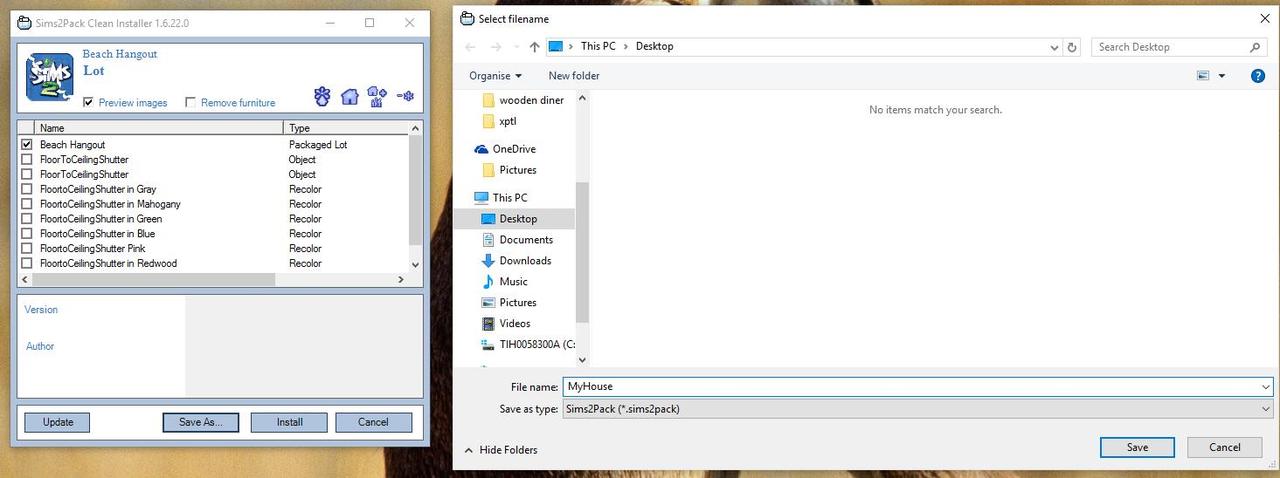
Task: Click the paw print pets icon
Action: [x=322, y=96]
